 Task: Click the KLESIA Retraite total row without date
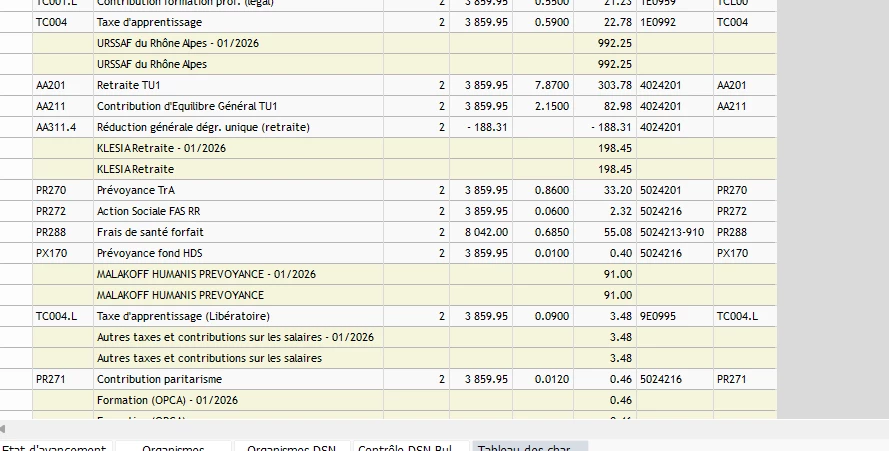click(404, 169)
